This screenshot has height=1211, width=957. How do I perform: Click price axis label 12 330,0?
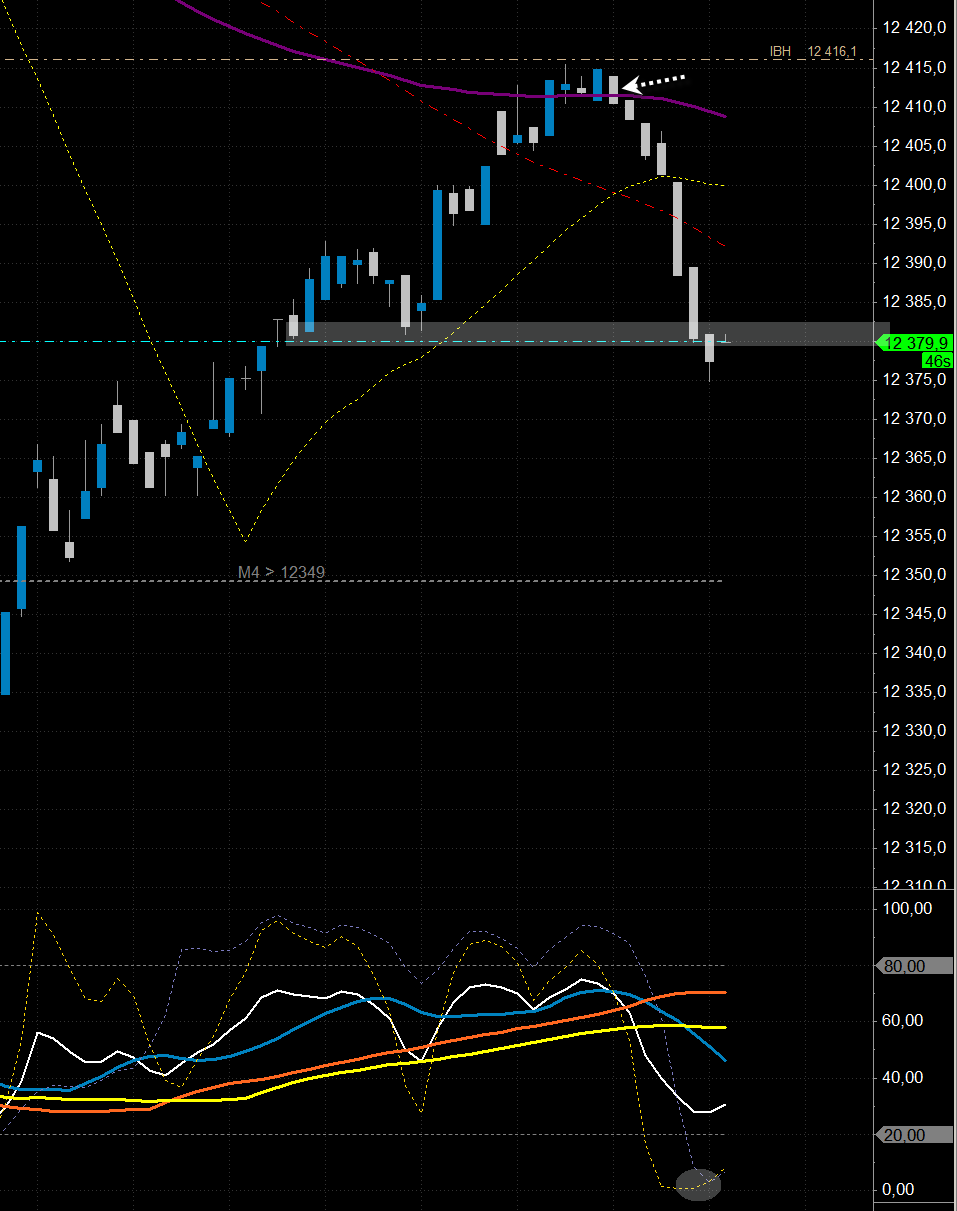914,731
